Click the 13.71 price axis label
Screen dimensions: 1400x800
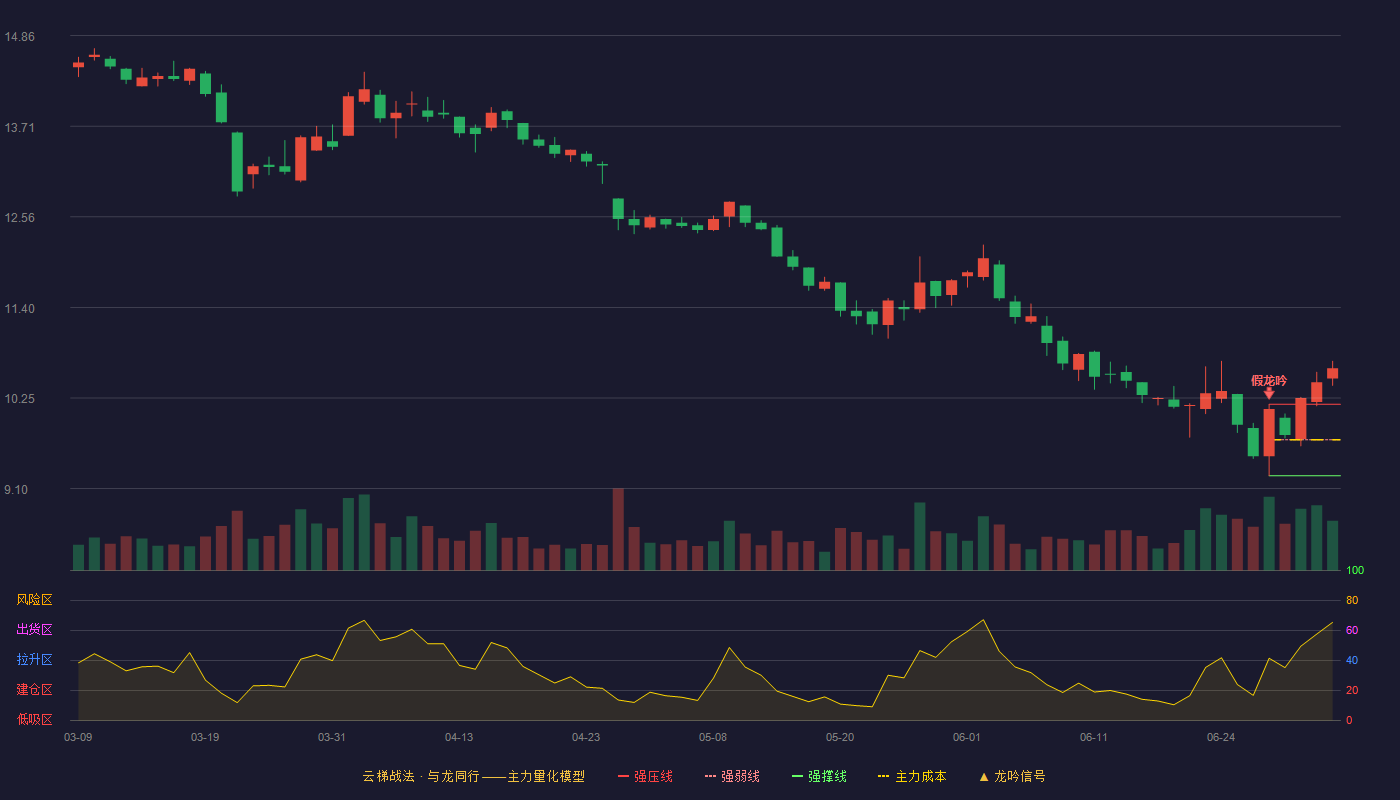point(19,127)
